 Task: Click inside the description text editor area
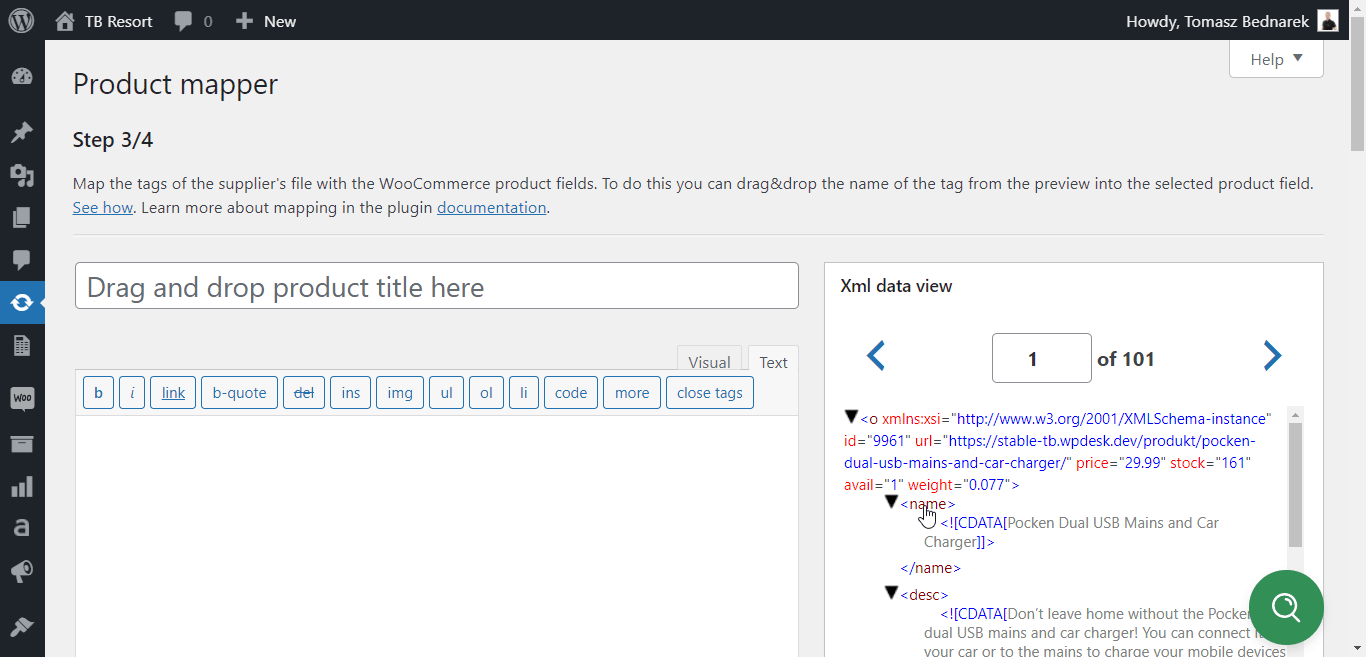(x=437, y=536)
